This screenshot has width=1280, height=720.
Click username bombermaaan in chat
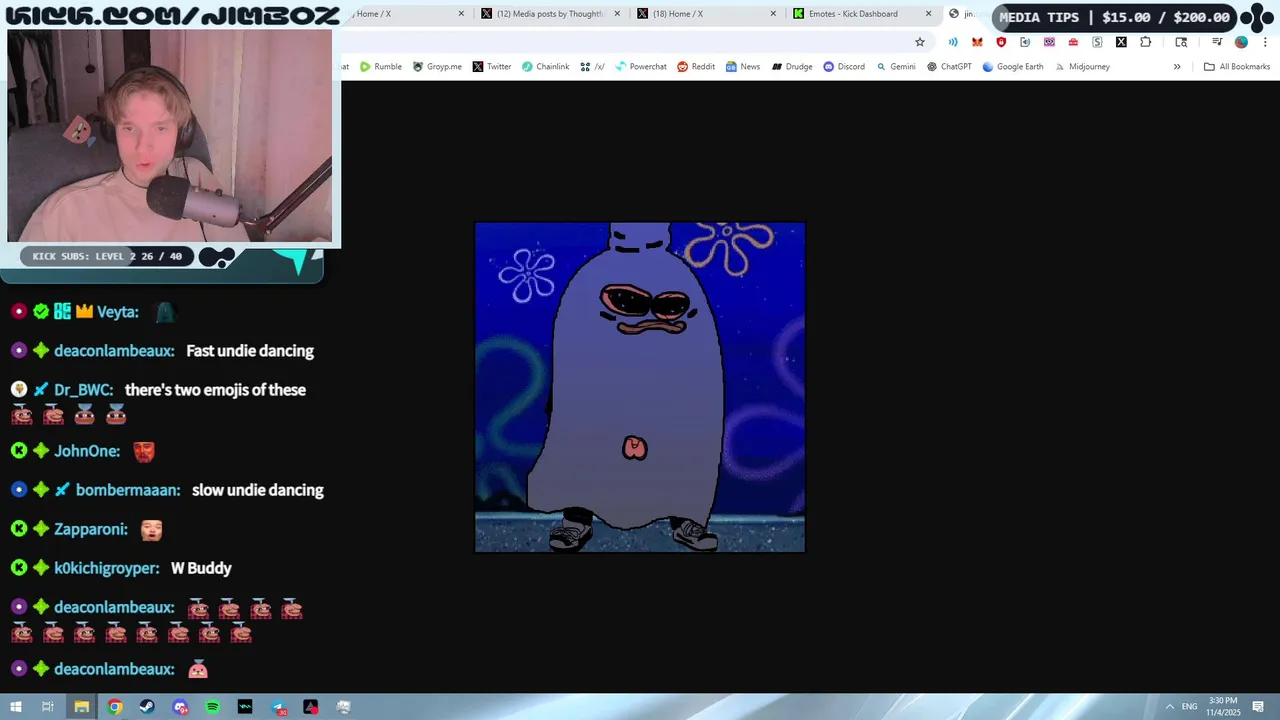(128, 490)
